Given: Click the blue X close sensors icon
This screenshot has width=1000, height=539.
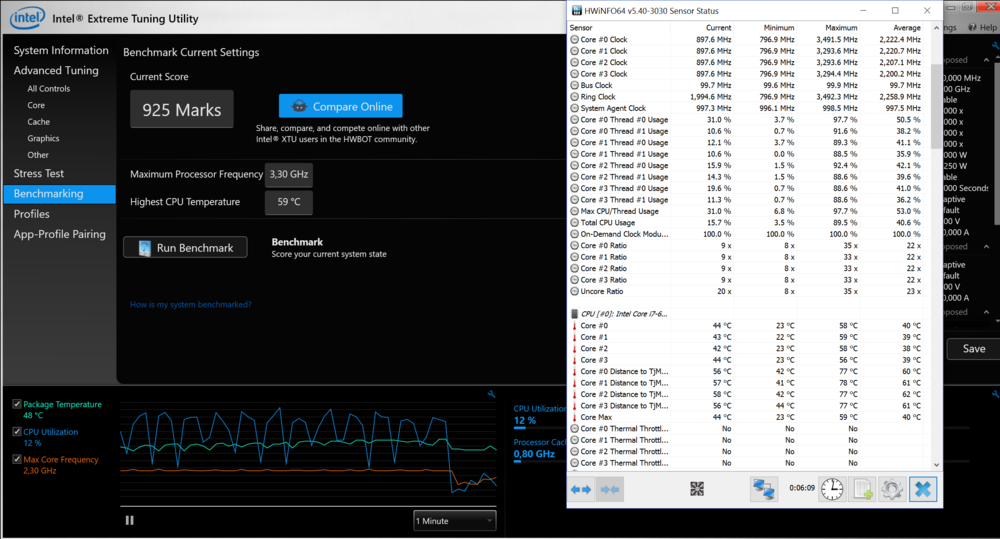Looking at the screenshot, I should [922, 489].
